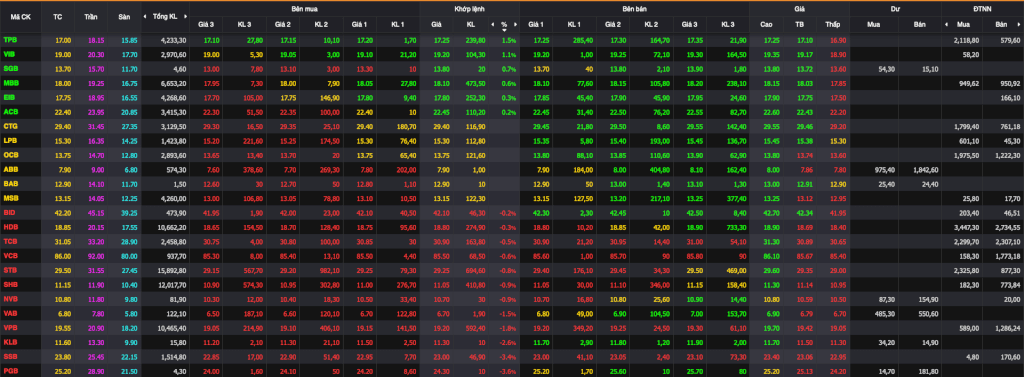Click the TB column header
This screenshot has height=377, width=1024.
[x=799, y=24]
